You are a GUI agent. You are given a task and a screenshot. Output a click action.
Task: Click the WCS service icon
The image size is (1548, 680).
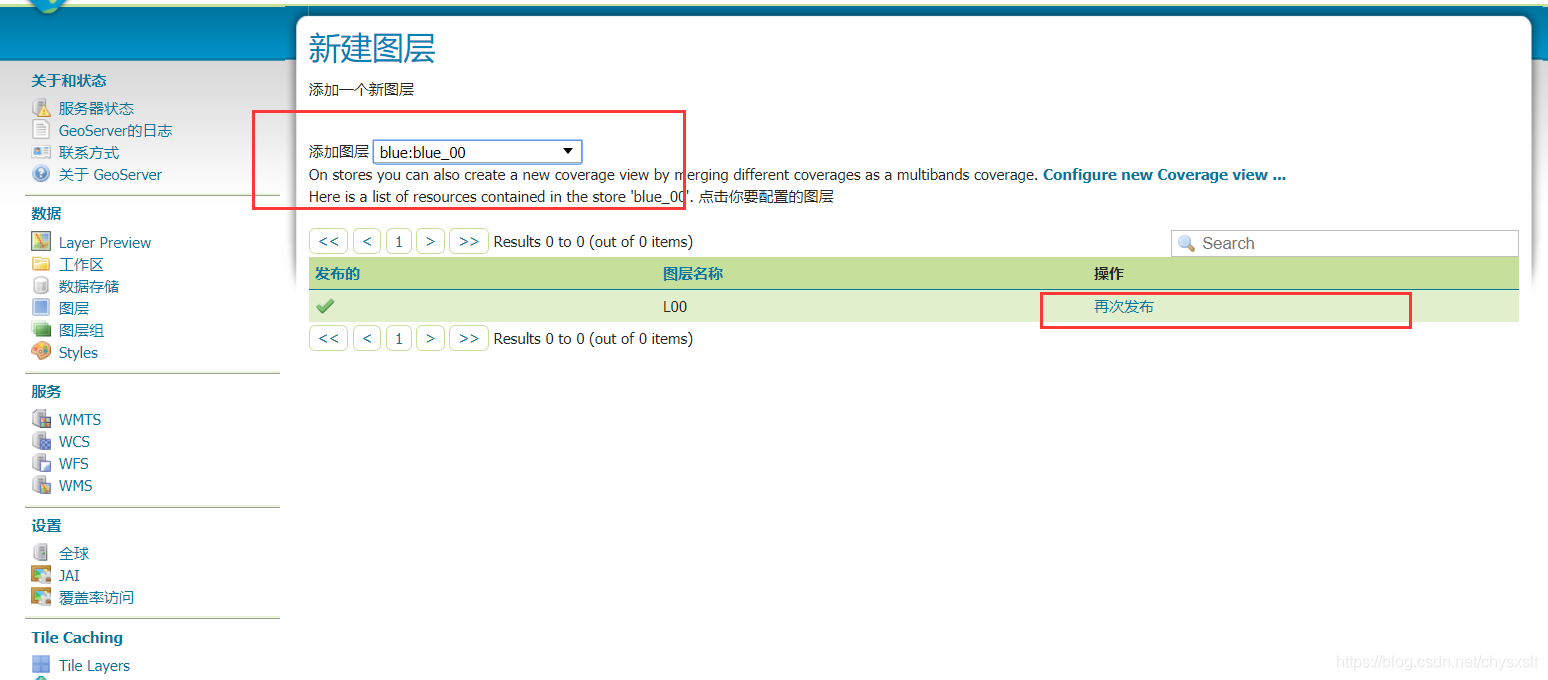point(41,441)
